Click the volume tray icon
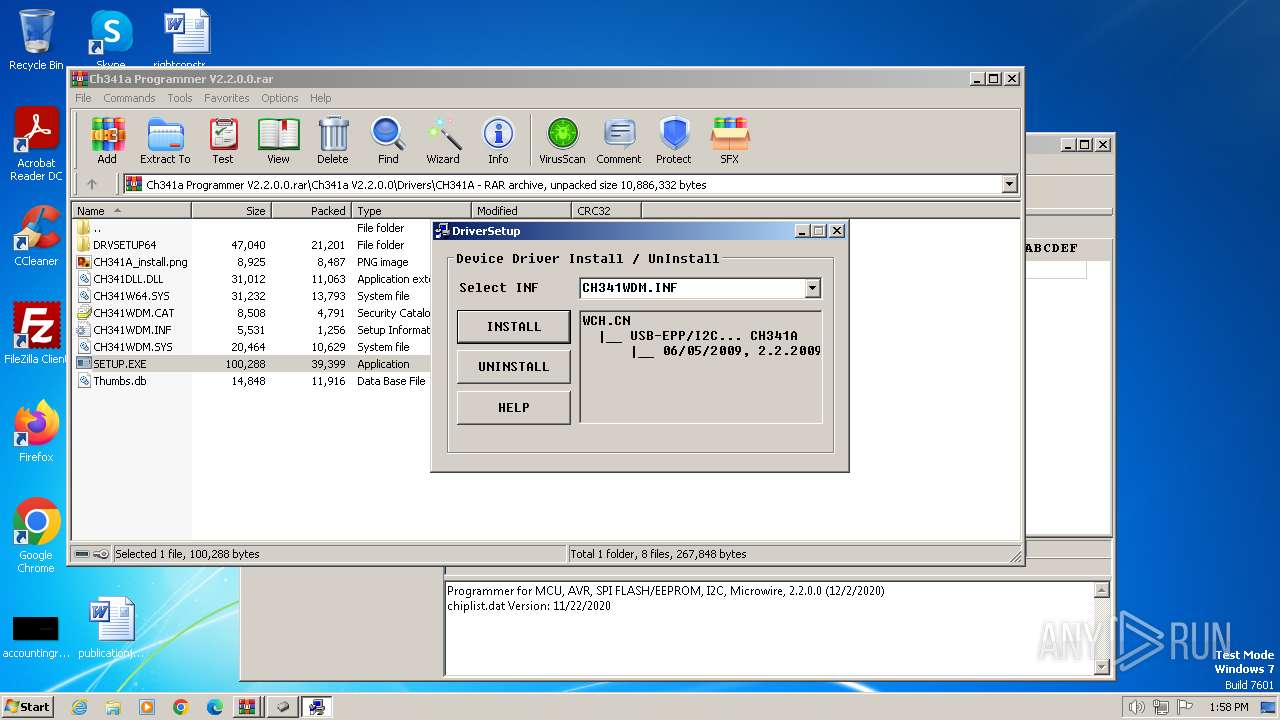Image resolution: width=1280 pixels, height=720 pixels. click(x=1136, y=707)
